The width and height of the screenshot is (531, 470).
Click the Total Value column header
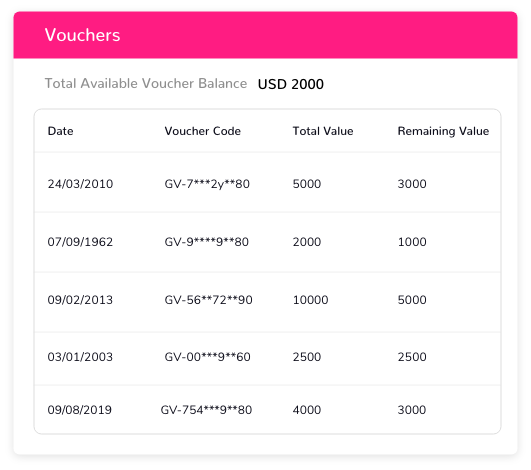point(323,131)
